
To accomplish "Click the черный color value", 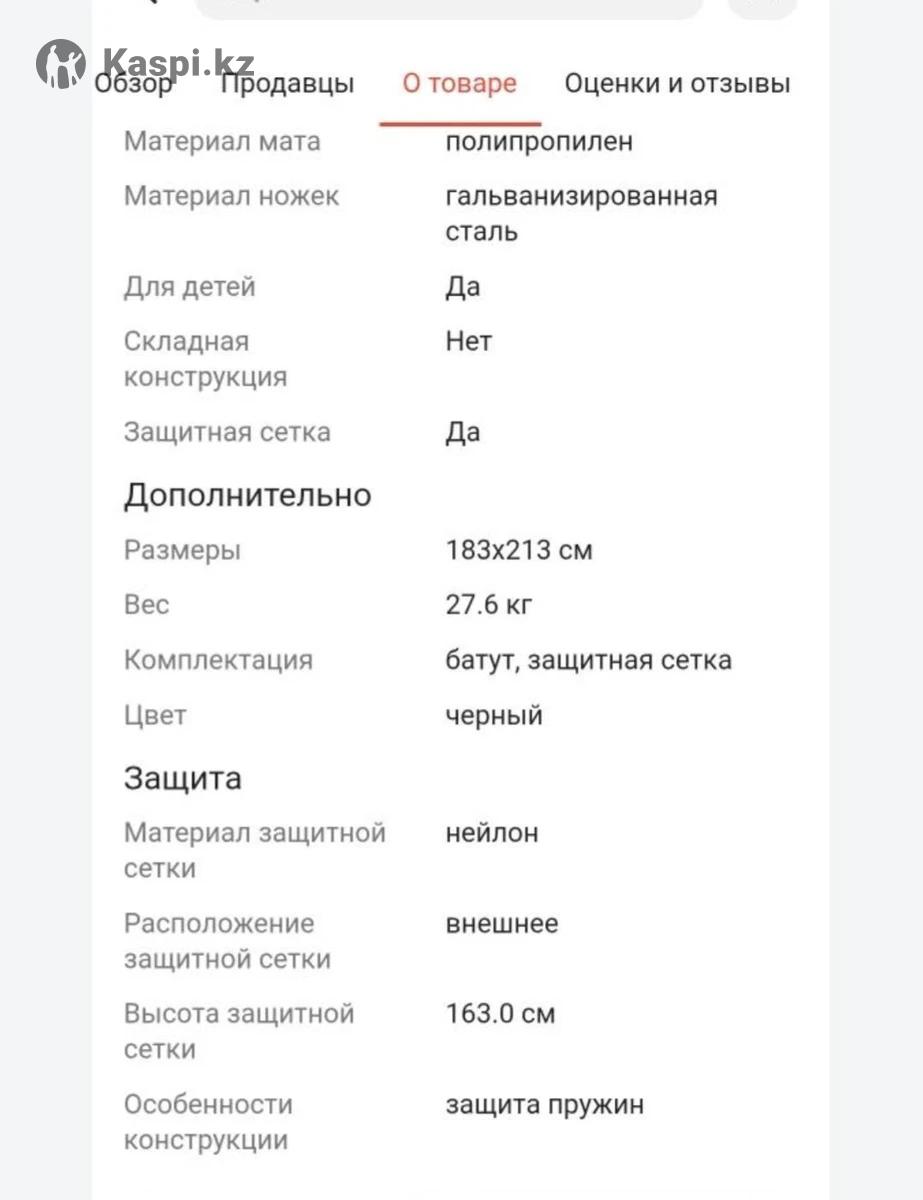I will tap(494, 715).
